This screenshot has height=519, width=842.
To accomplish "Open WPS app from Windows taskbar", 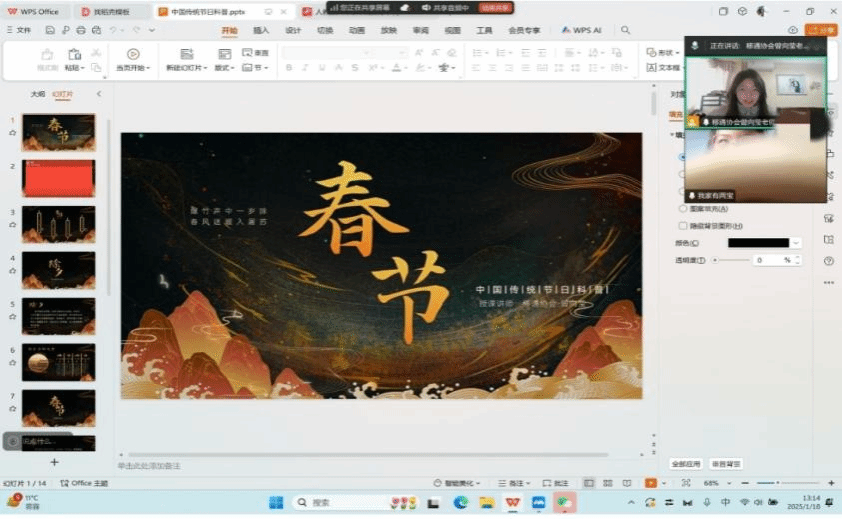I will [x=512, y=502].
